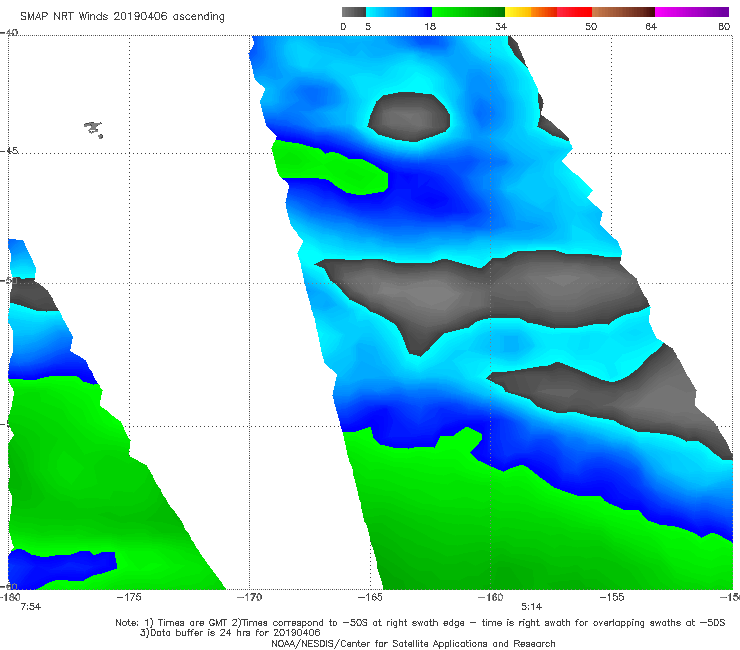The height and width of the screenshot is (650, 740).
Task: Click the magenta-purple segment of the color bar
Action: [692, 12]
